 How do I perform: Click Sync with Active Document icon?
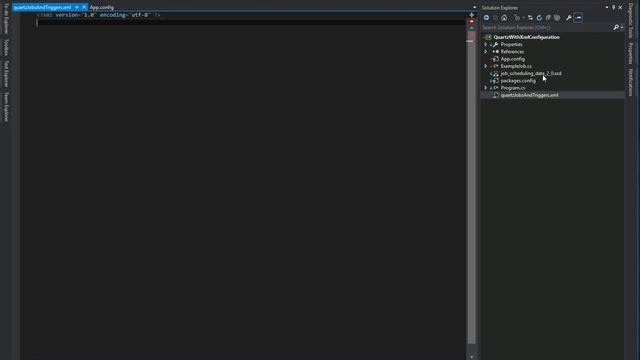[x=530, y=18]
